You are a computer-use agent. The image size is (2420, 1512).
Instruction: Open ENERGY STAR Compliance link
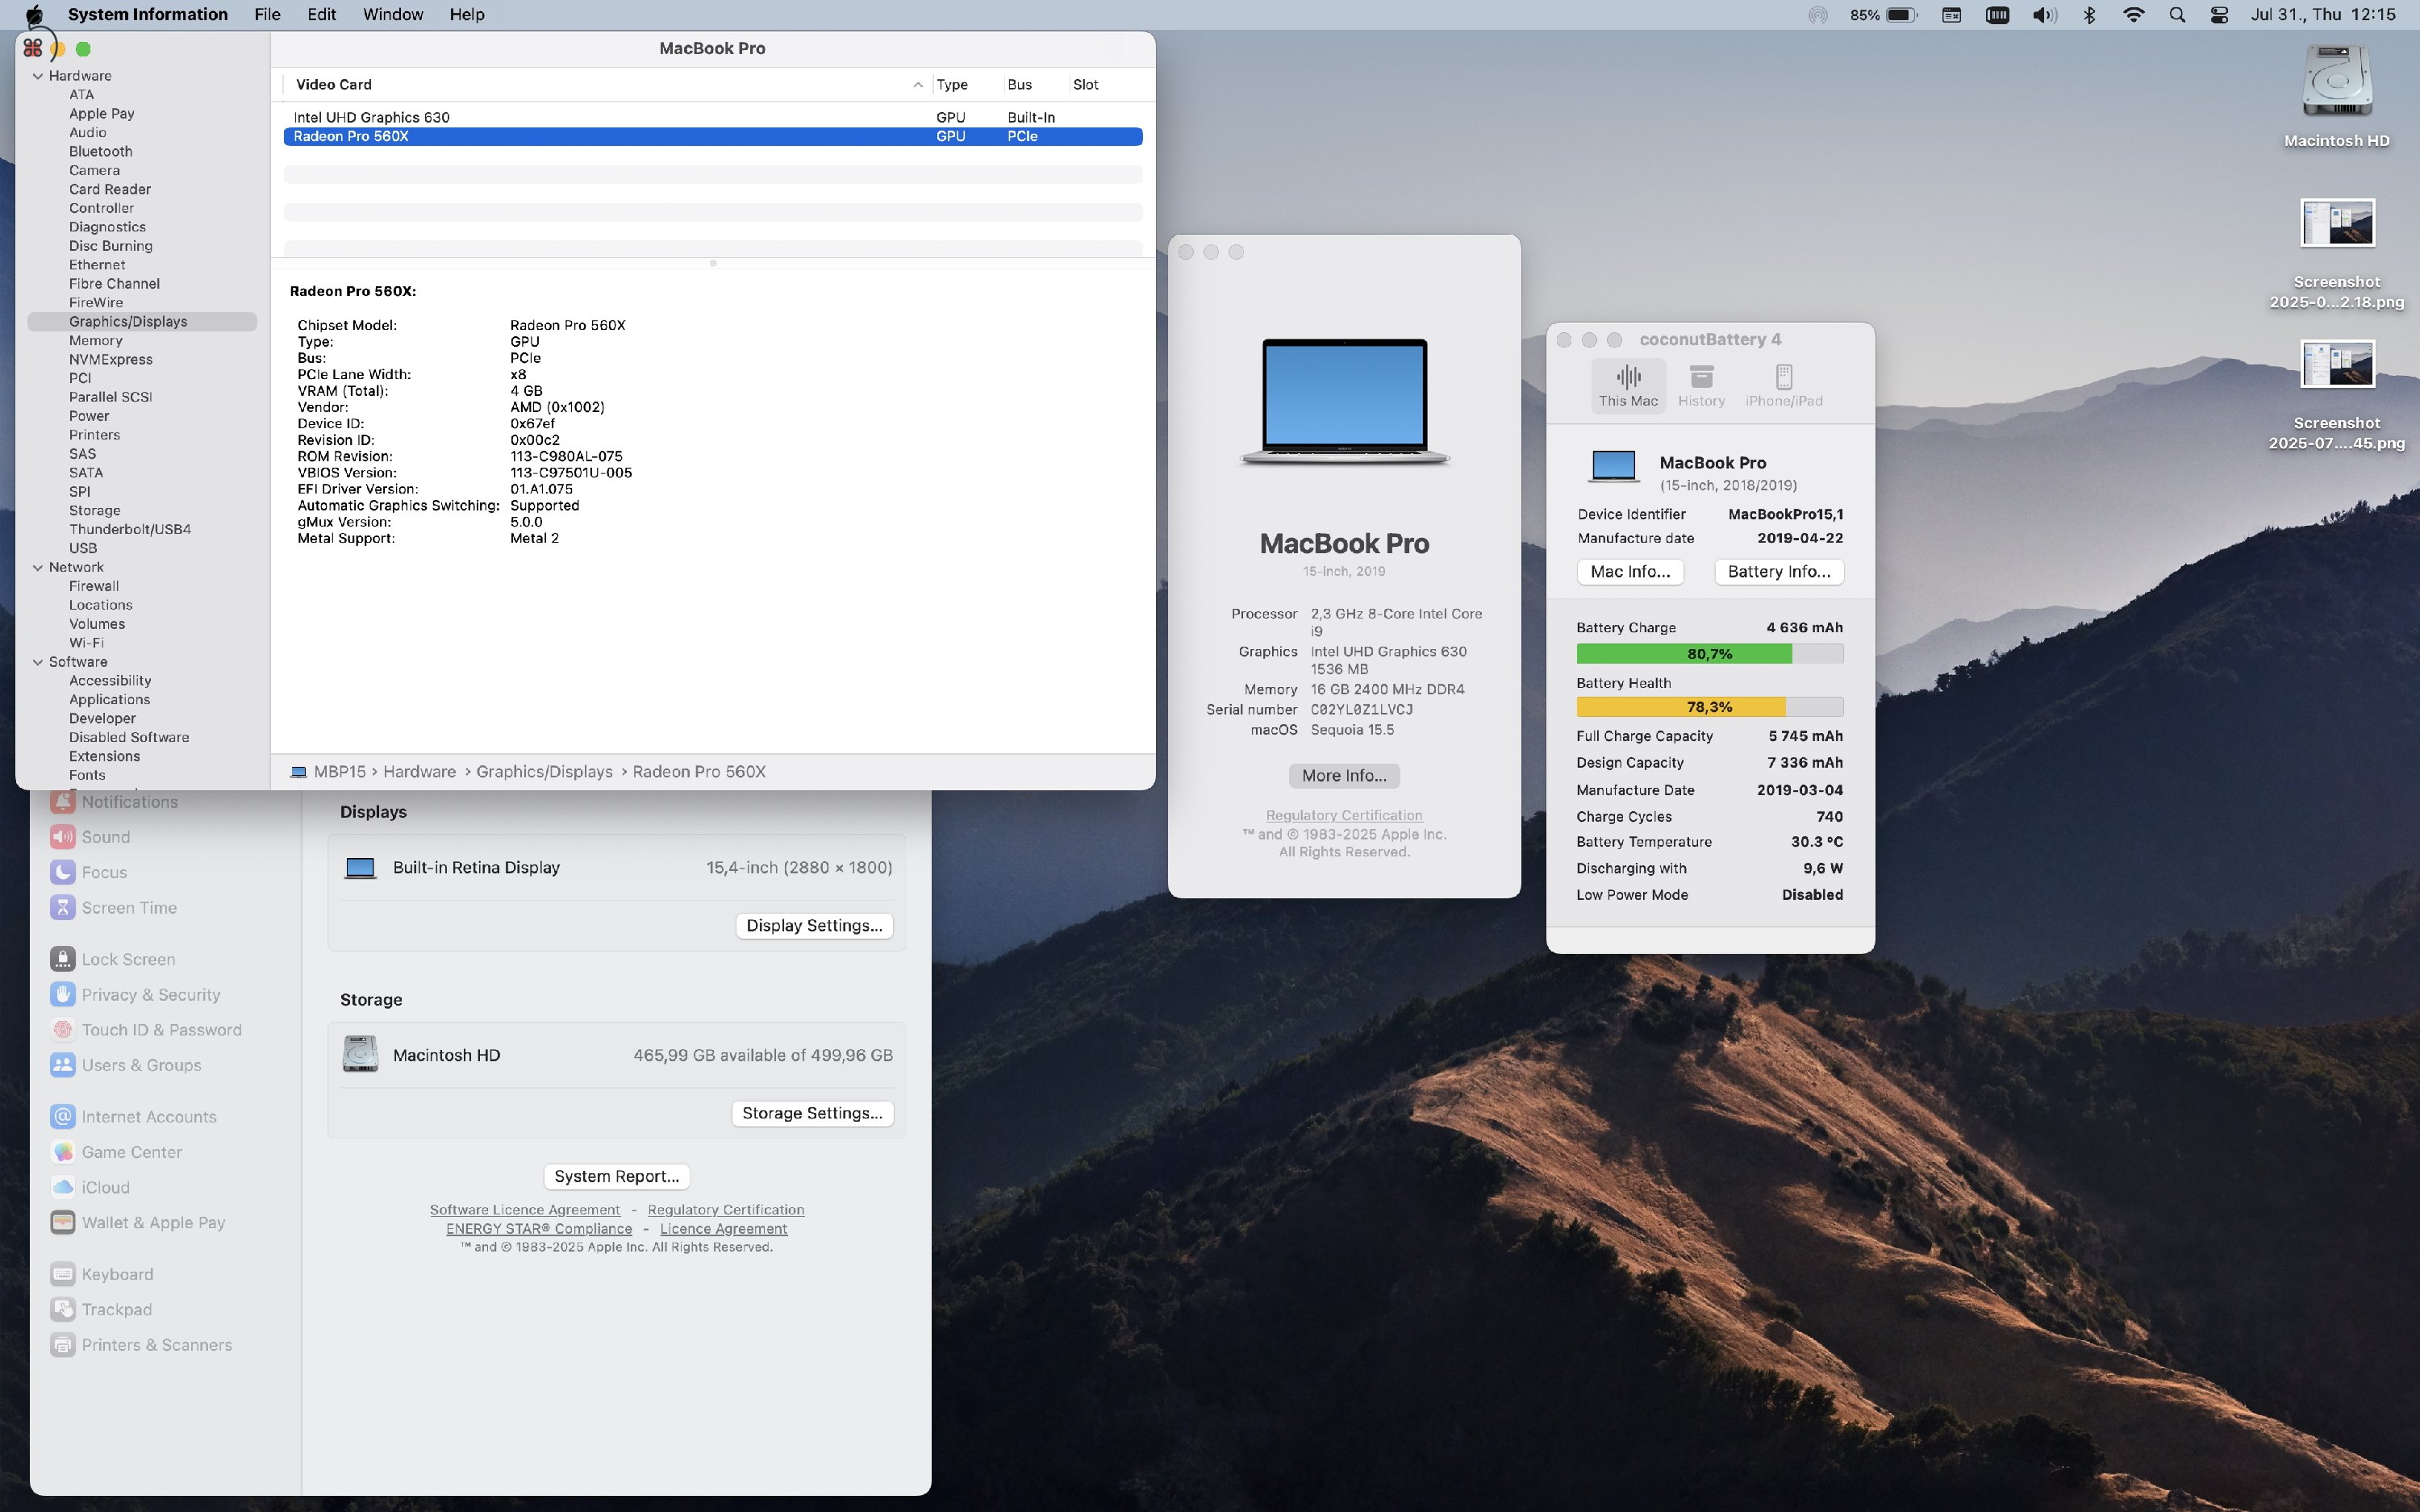pos(539,1229)
